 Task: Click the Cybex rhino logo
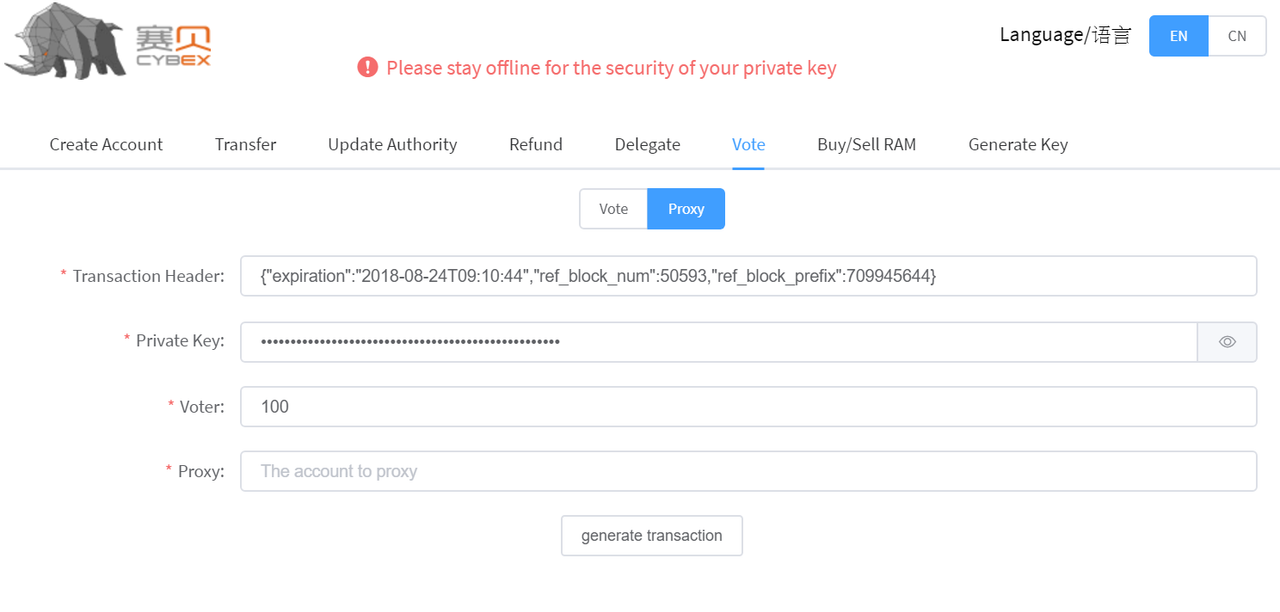tap(108, 42)
